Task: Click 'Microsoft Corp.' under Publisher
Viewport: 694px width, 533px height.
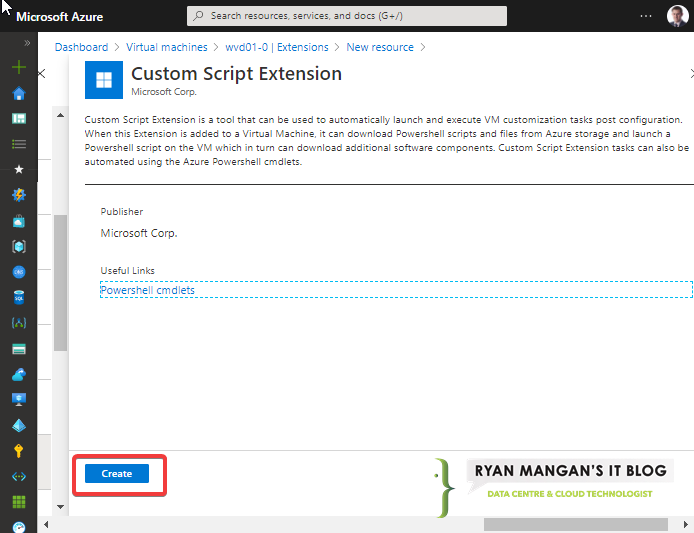Action: [139, 233]
